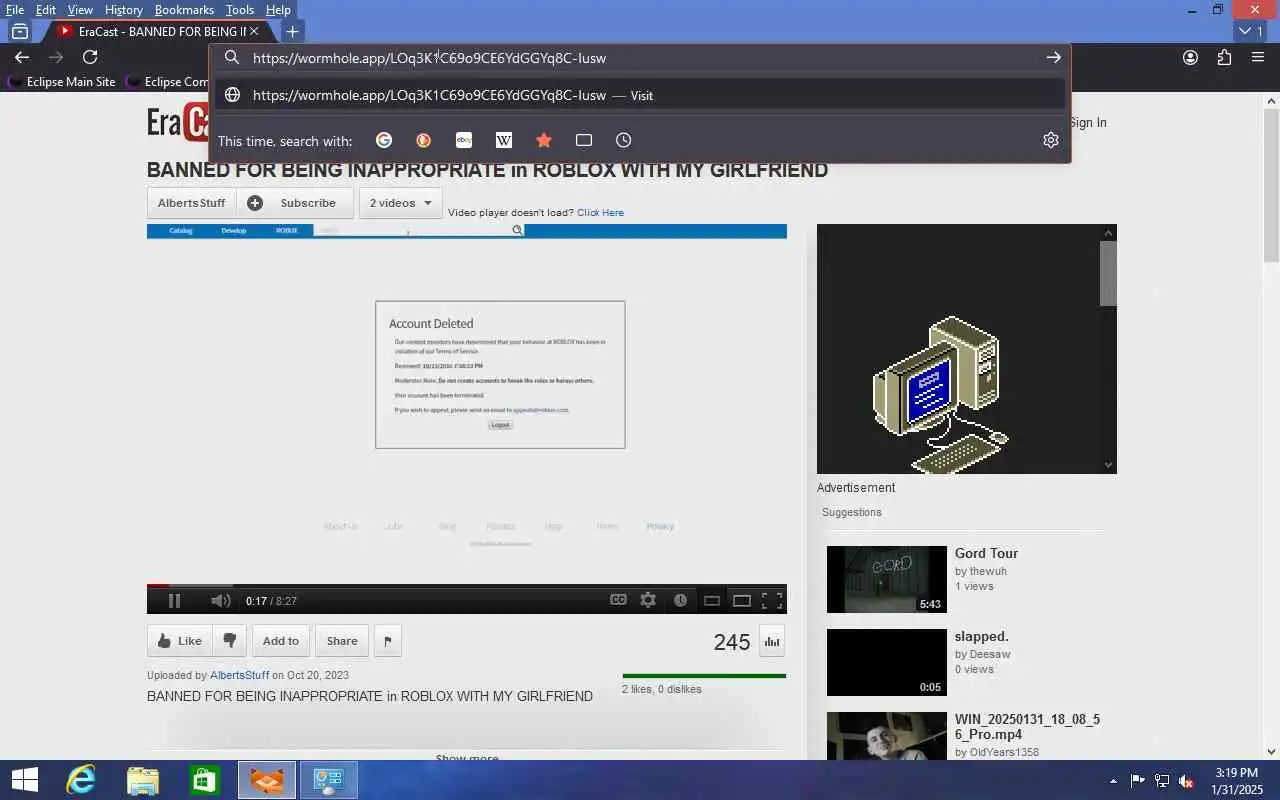This screenshot has height=800, width=1280.
Task: Select the wormhole.app Visit suggestion
Action: coord(640,95)
